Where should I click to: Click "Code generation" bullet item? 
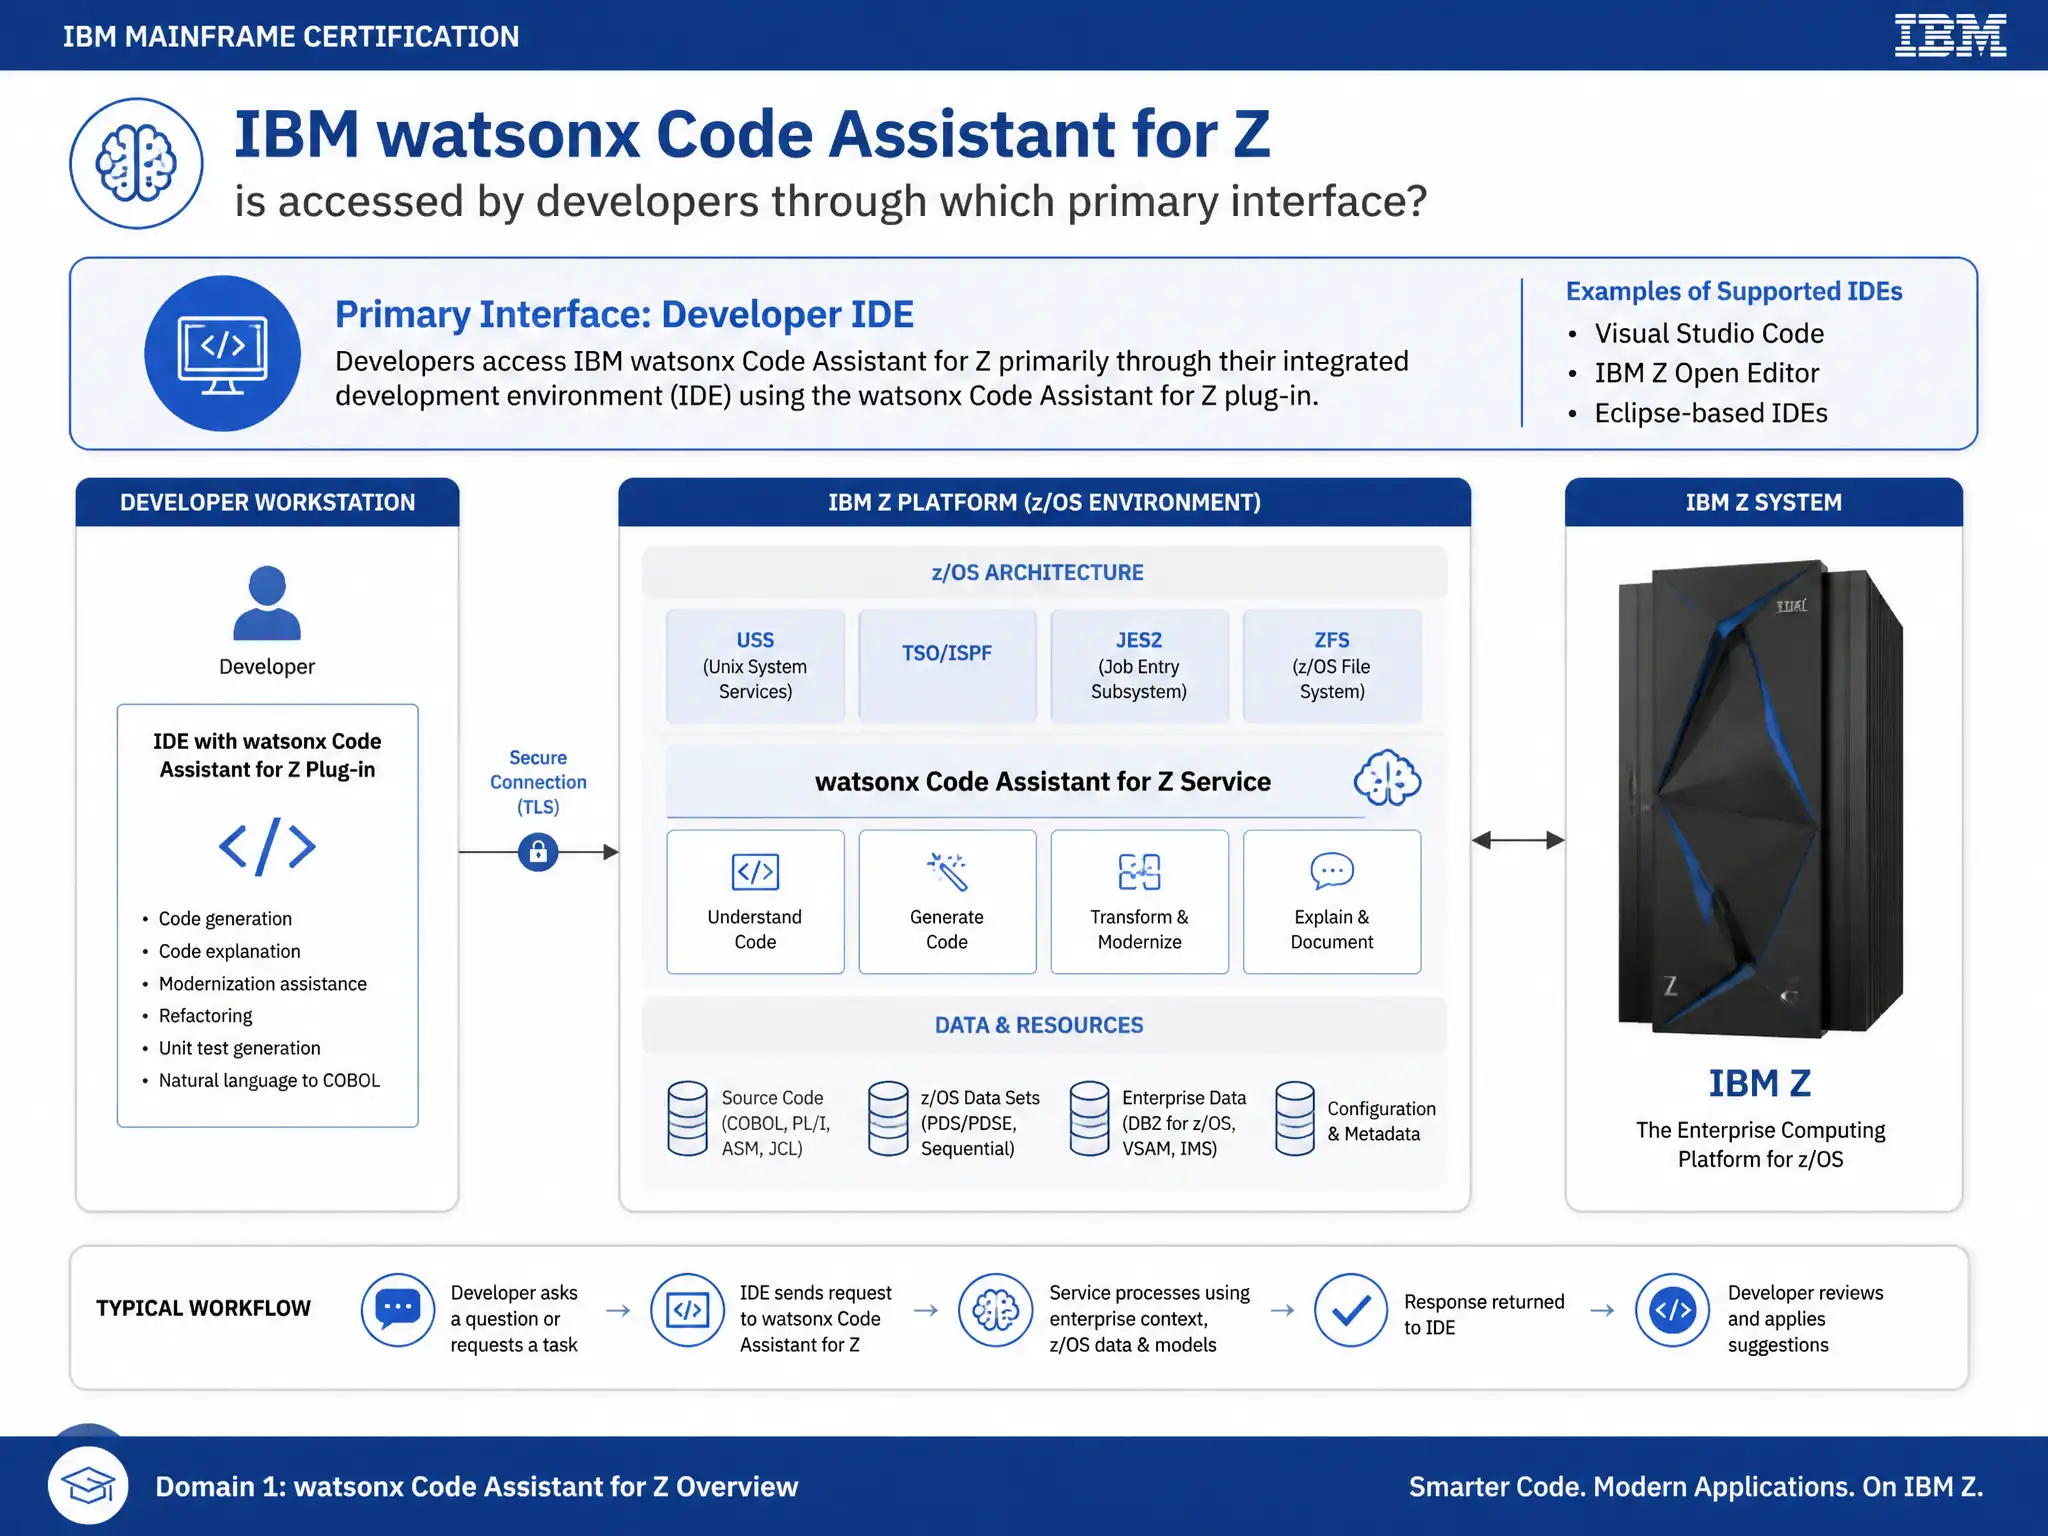tap(225, 918)
